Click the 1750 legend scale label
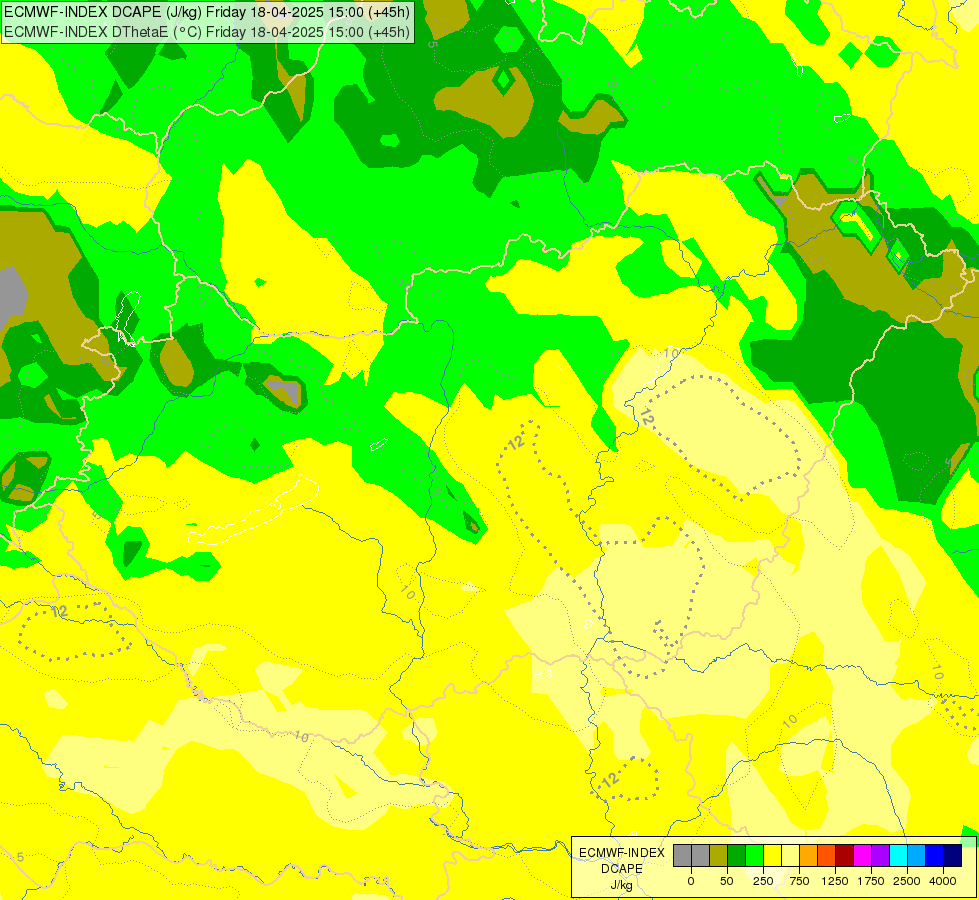 pyautogui.click(x=871, y=881)
